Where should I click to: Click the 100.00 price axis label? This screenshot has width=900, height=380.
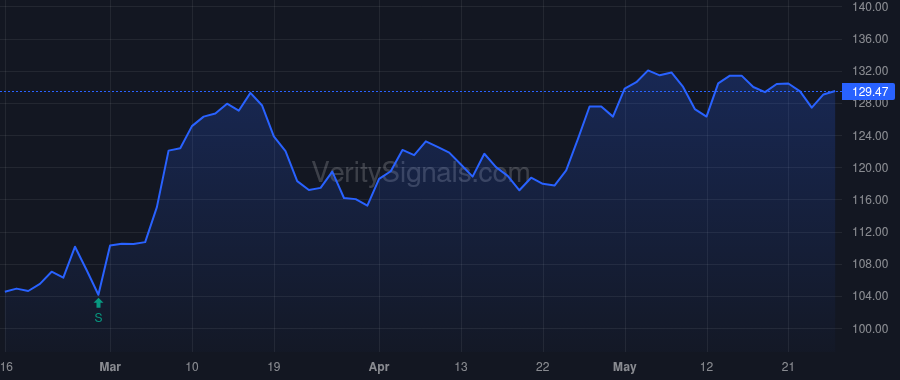click(870, 328)
